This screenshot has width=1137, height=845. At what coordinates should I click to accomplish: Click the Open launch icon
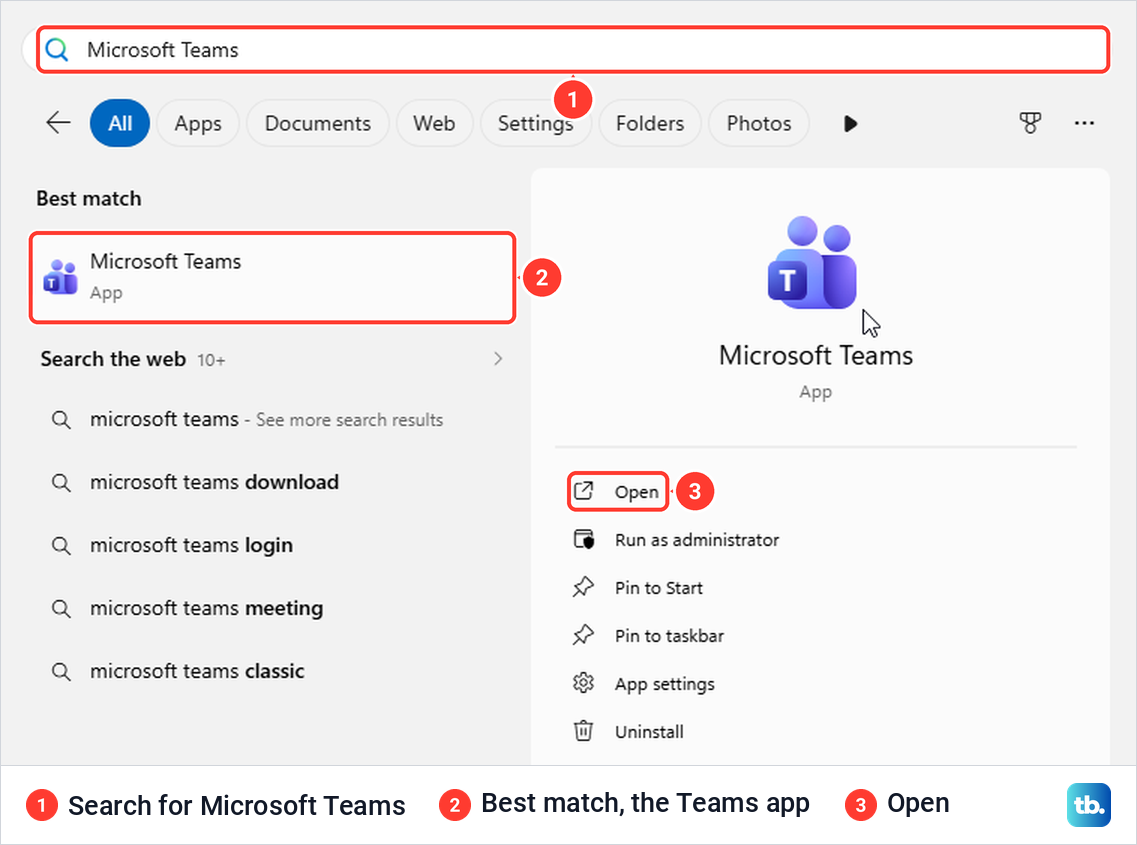[x=584, y=491]
